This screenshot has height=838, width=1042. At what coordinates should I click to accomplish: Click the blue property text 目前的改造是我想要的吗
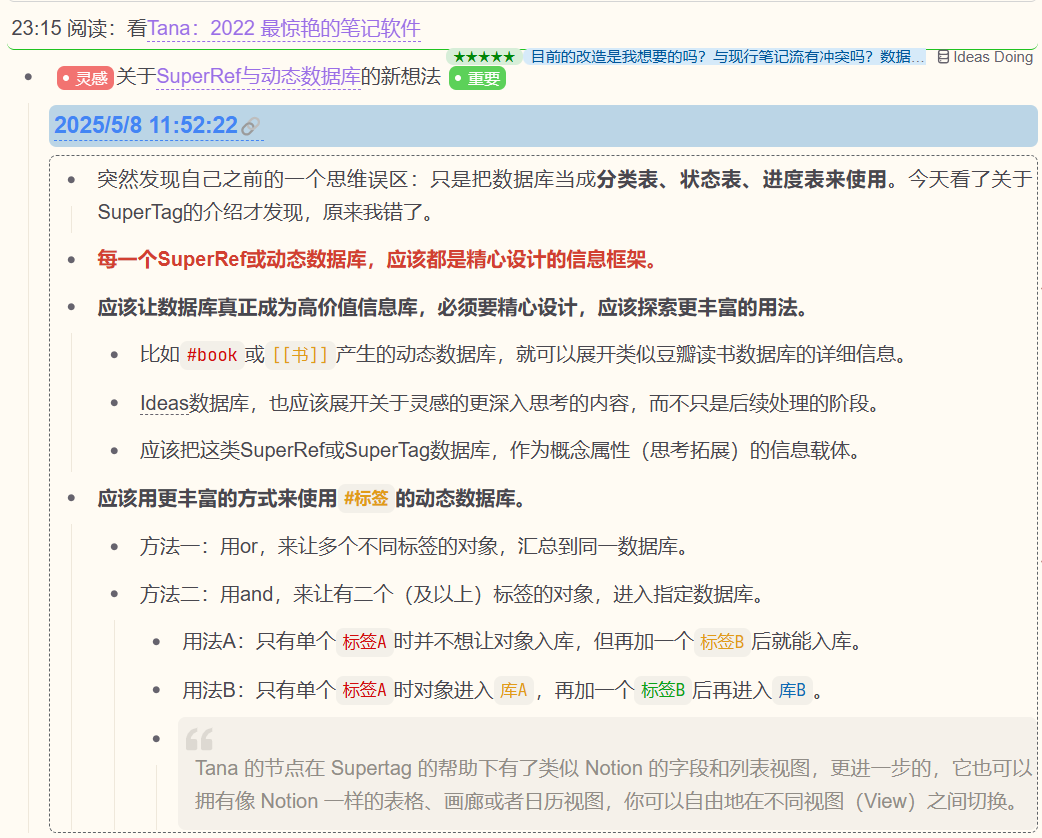tap(725, 57)
